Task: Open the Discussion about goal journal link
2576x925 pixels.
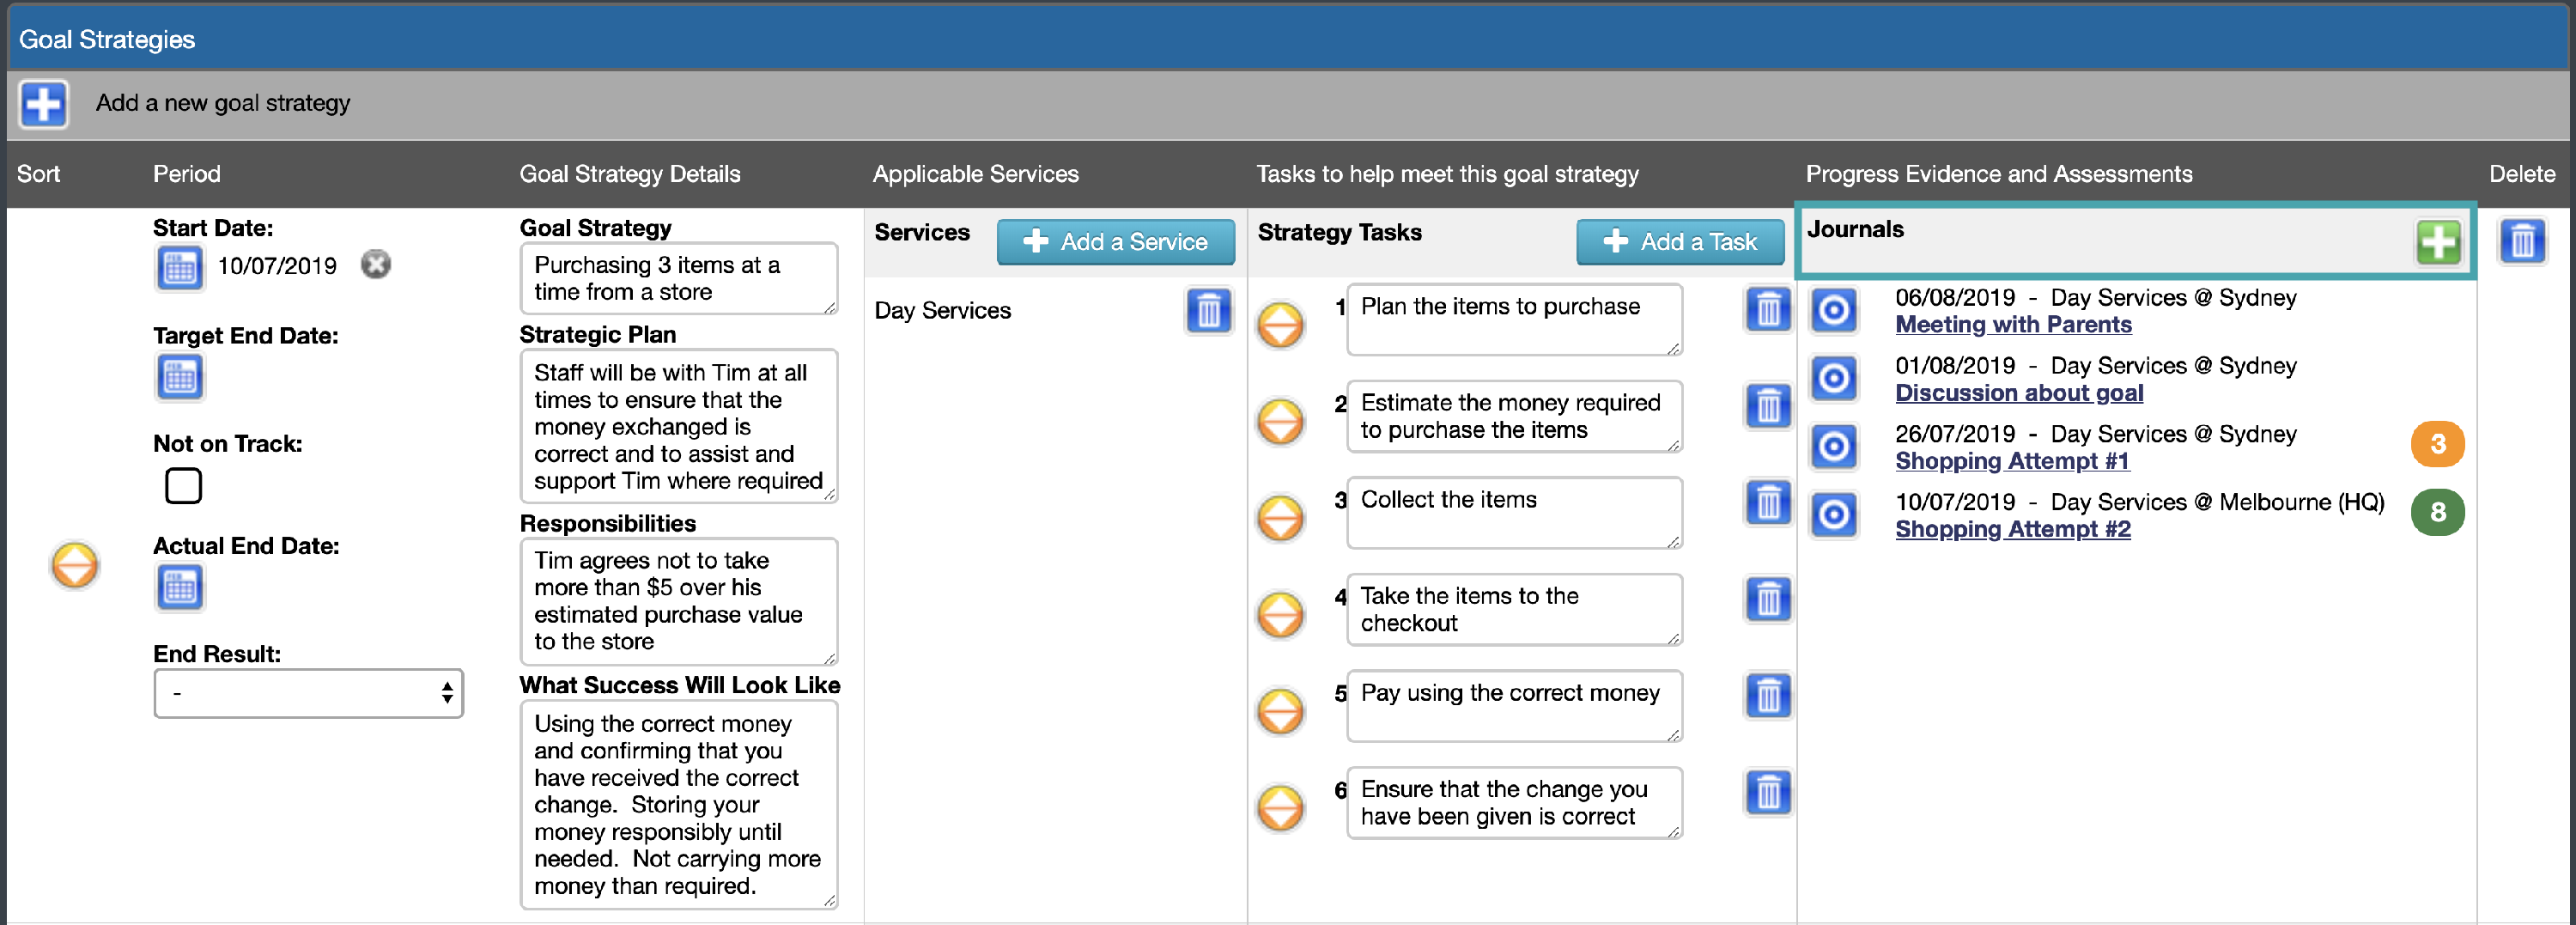Action: tap(2018, 393)
